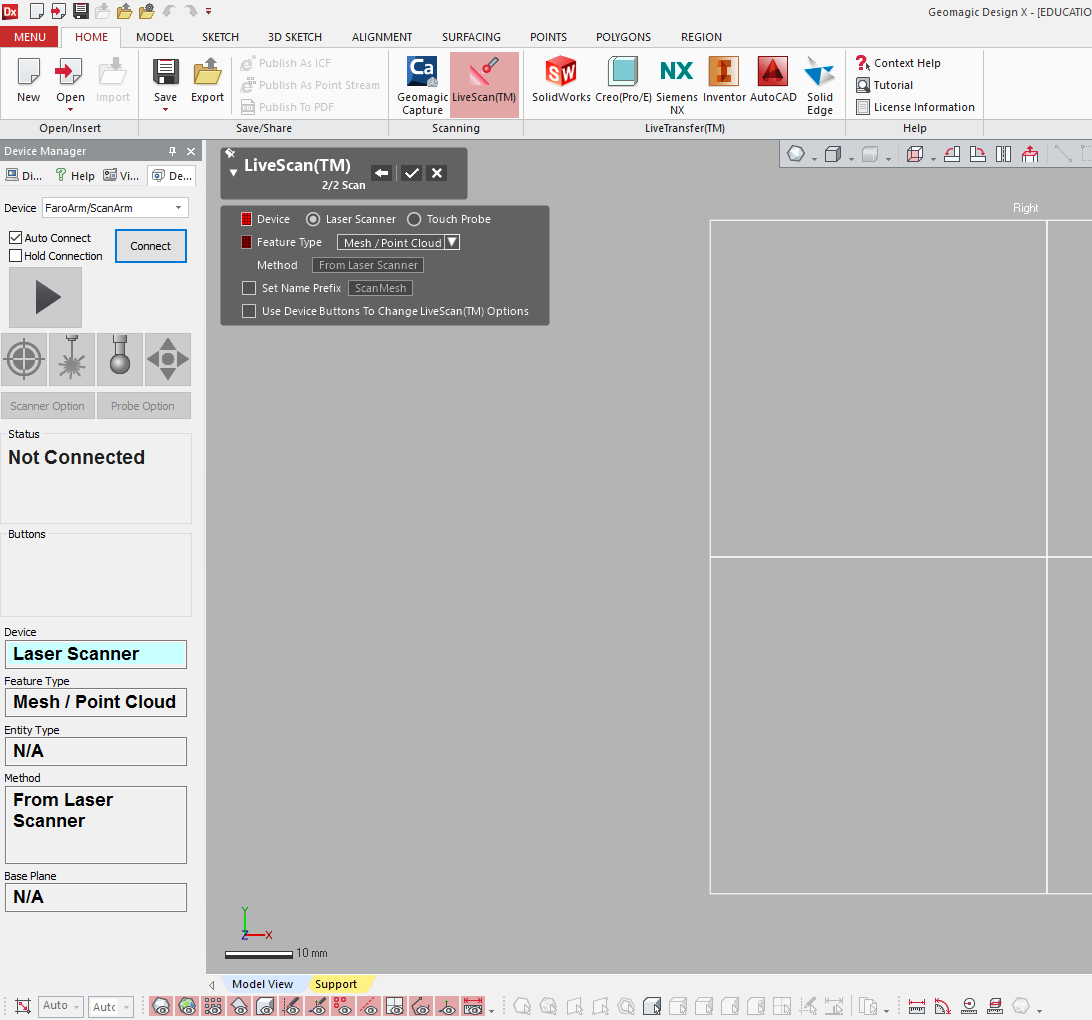Click the zoom fit icon at bottom left

point(23,1006)
